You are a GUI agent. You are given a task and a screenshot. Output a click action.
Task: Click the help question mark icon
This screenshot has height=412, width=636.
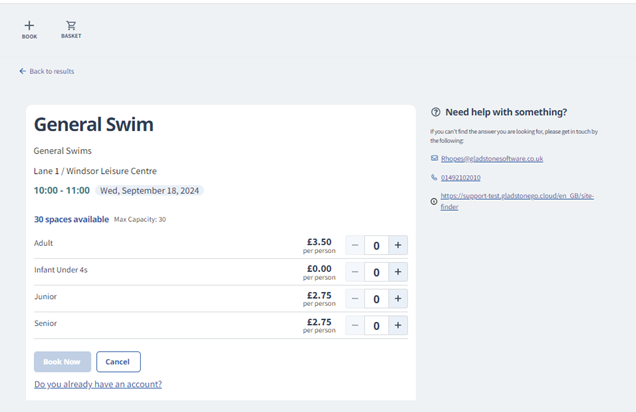[435, 112]
